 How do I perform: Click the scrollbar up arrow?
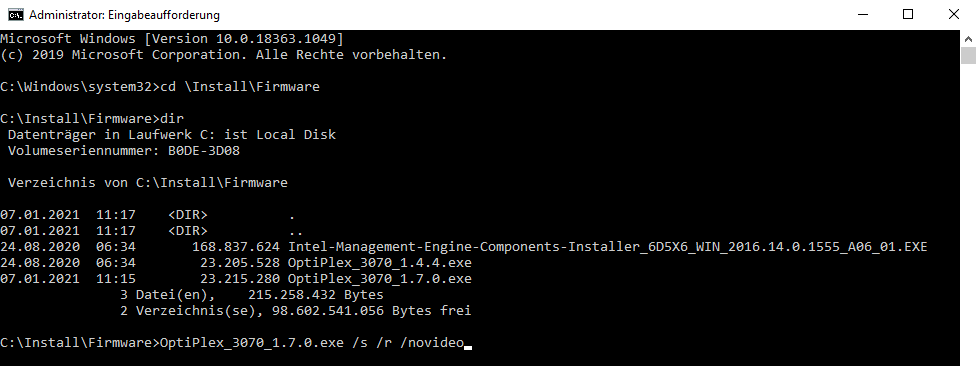point(968,37)
